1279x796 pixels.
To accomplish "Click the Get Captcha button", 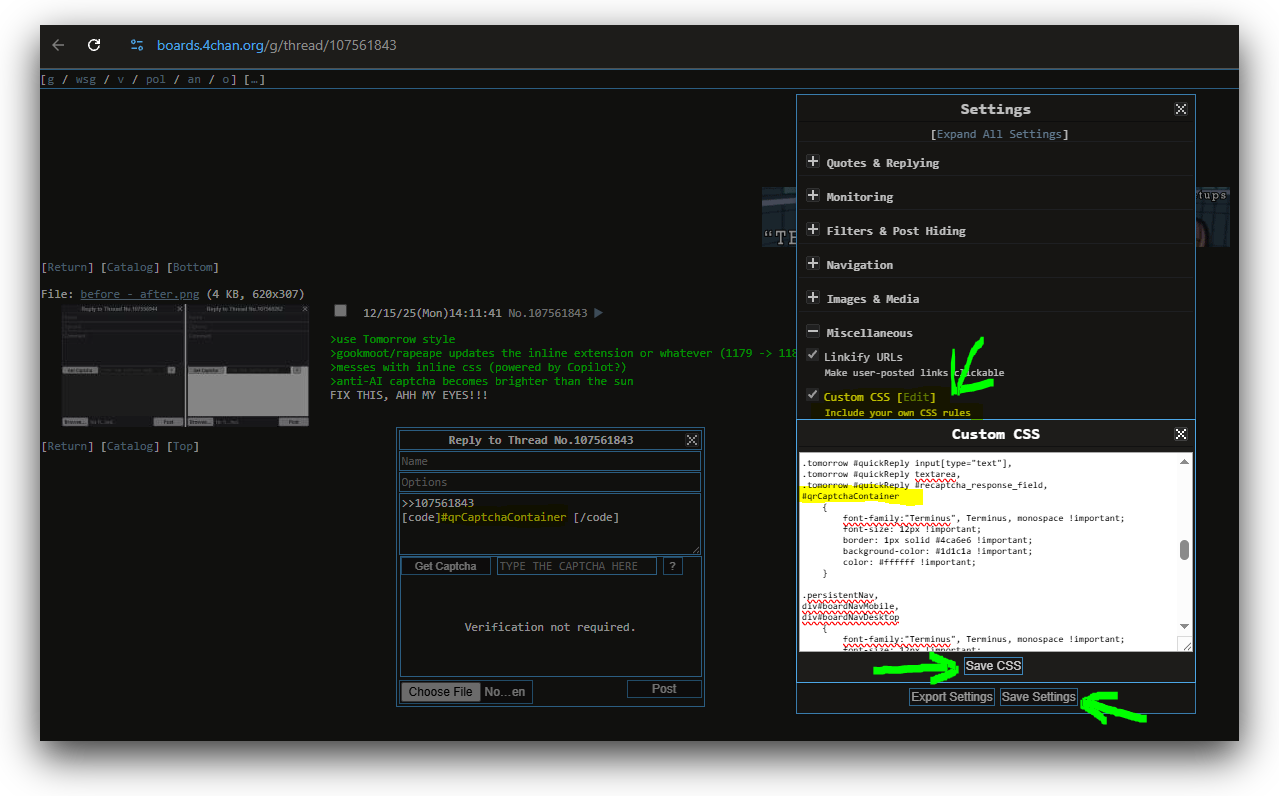I will (446, 566).
